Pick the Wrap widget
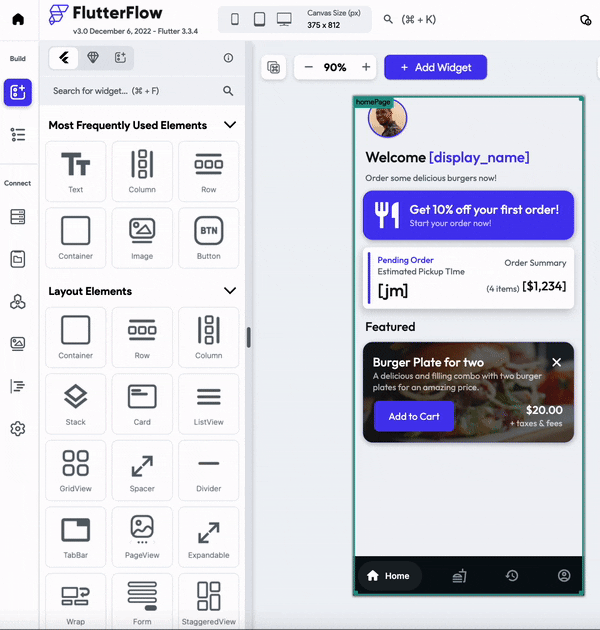 click(76, 601)
